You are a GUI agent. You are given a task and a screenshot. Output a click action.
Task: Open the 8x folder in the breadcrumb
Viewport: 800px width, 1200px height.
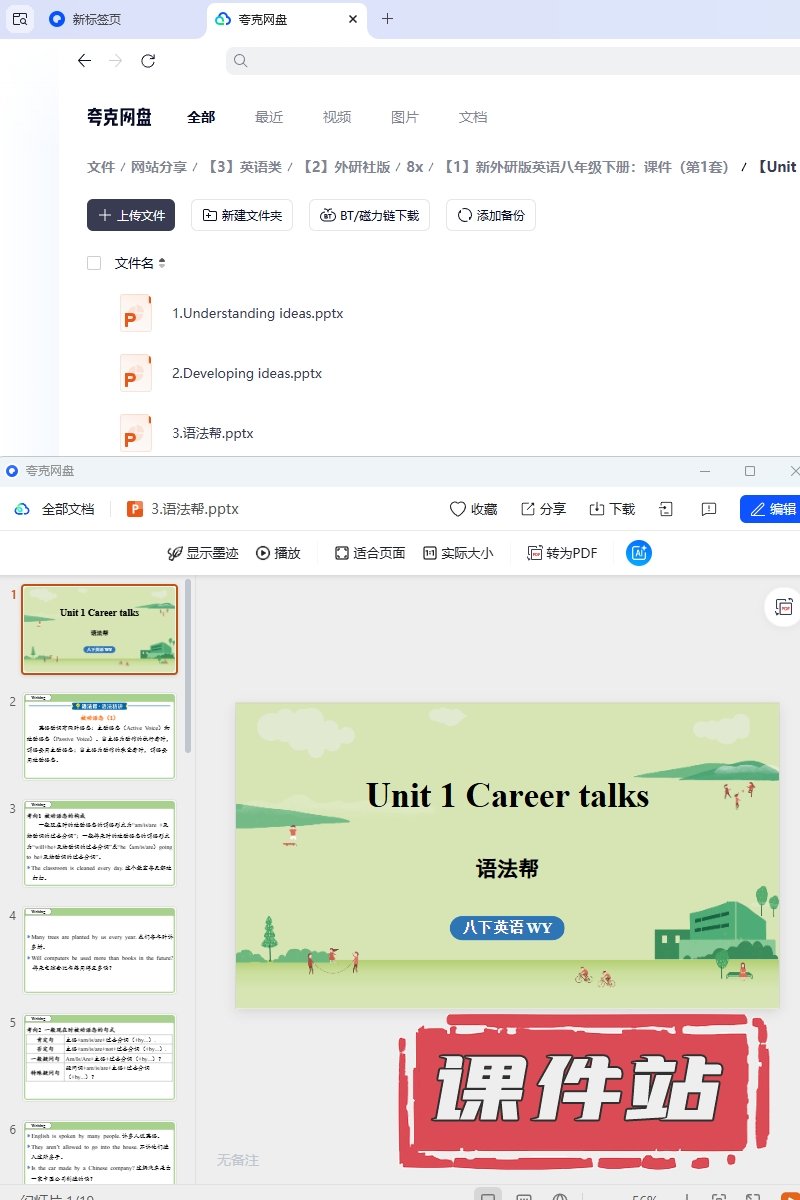tap(414, 167)
